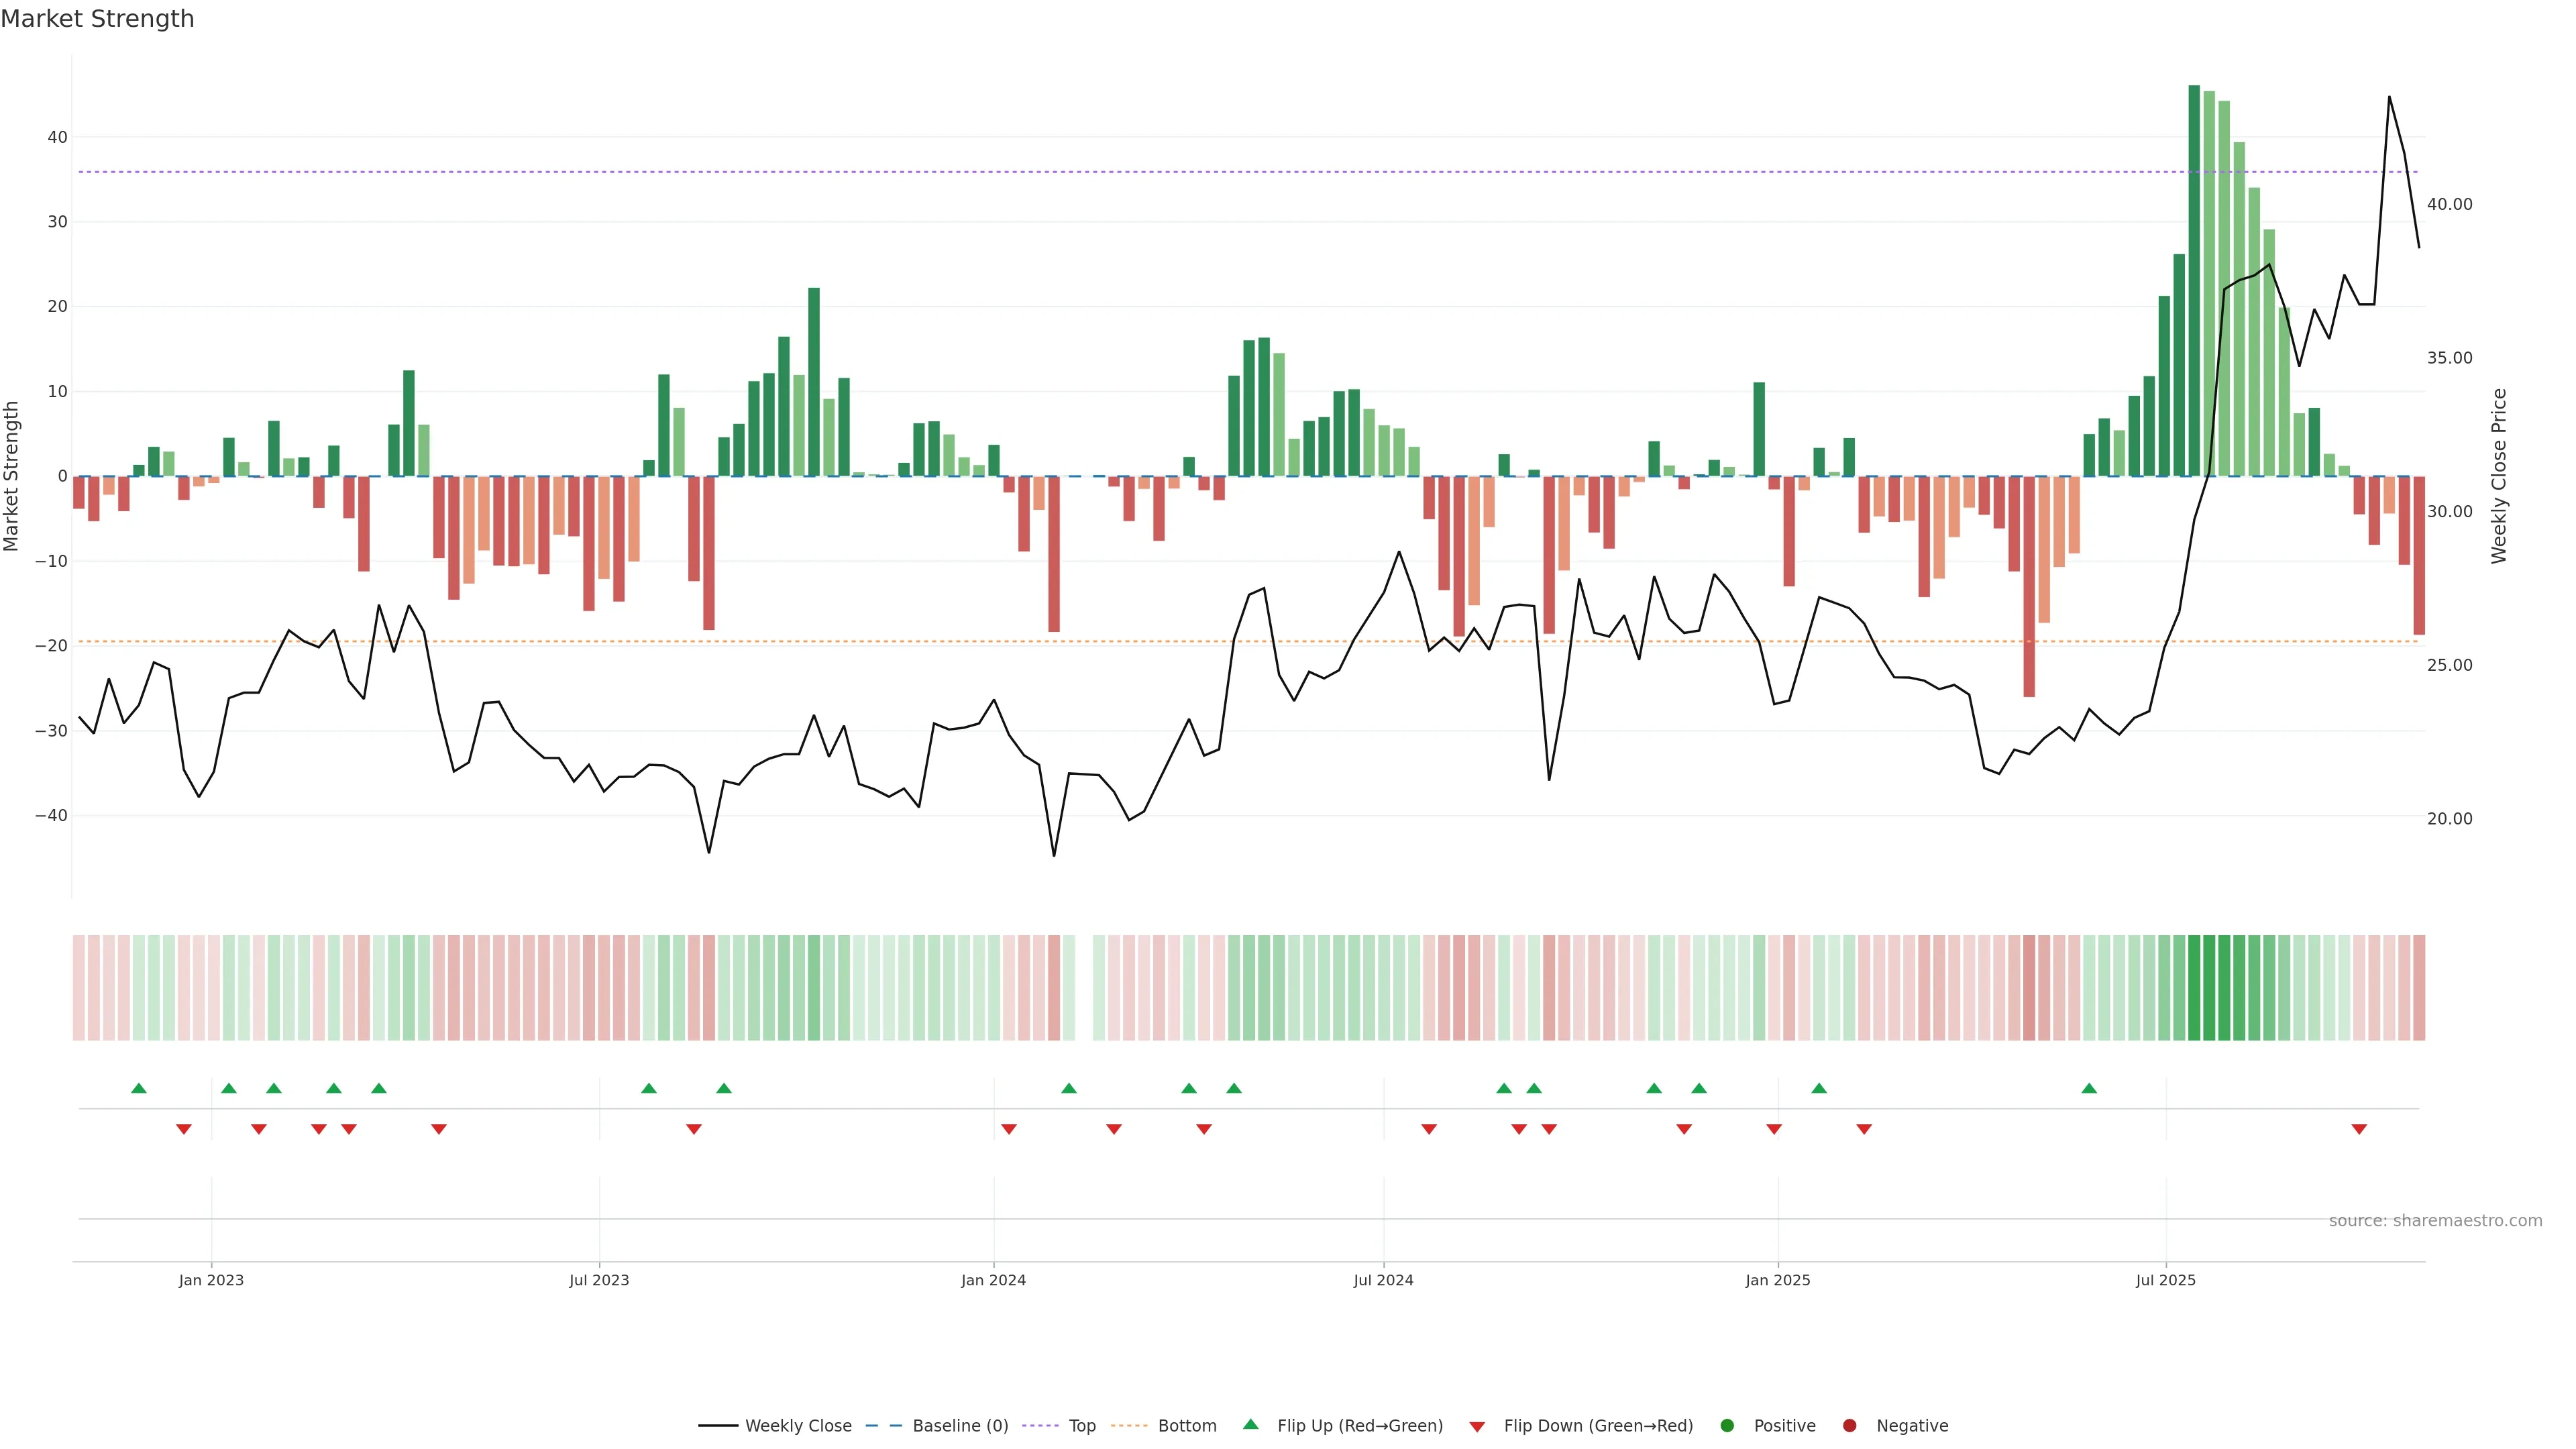The width and height of the screenshot is (2576, 1449).
Task: Click the Jan 2024 x-axis label
Action: pos(993,1280)
